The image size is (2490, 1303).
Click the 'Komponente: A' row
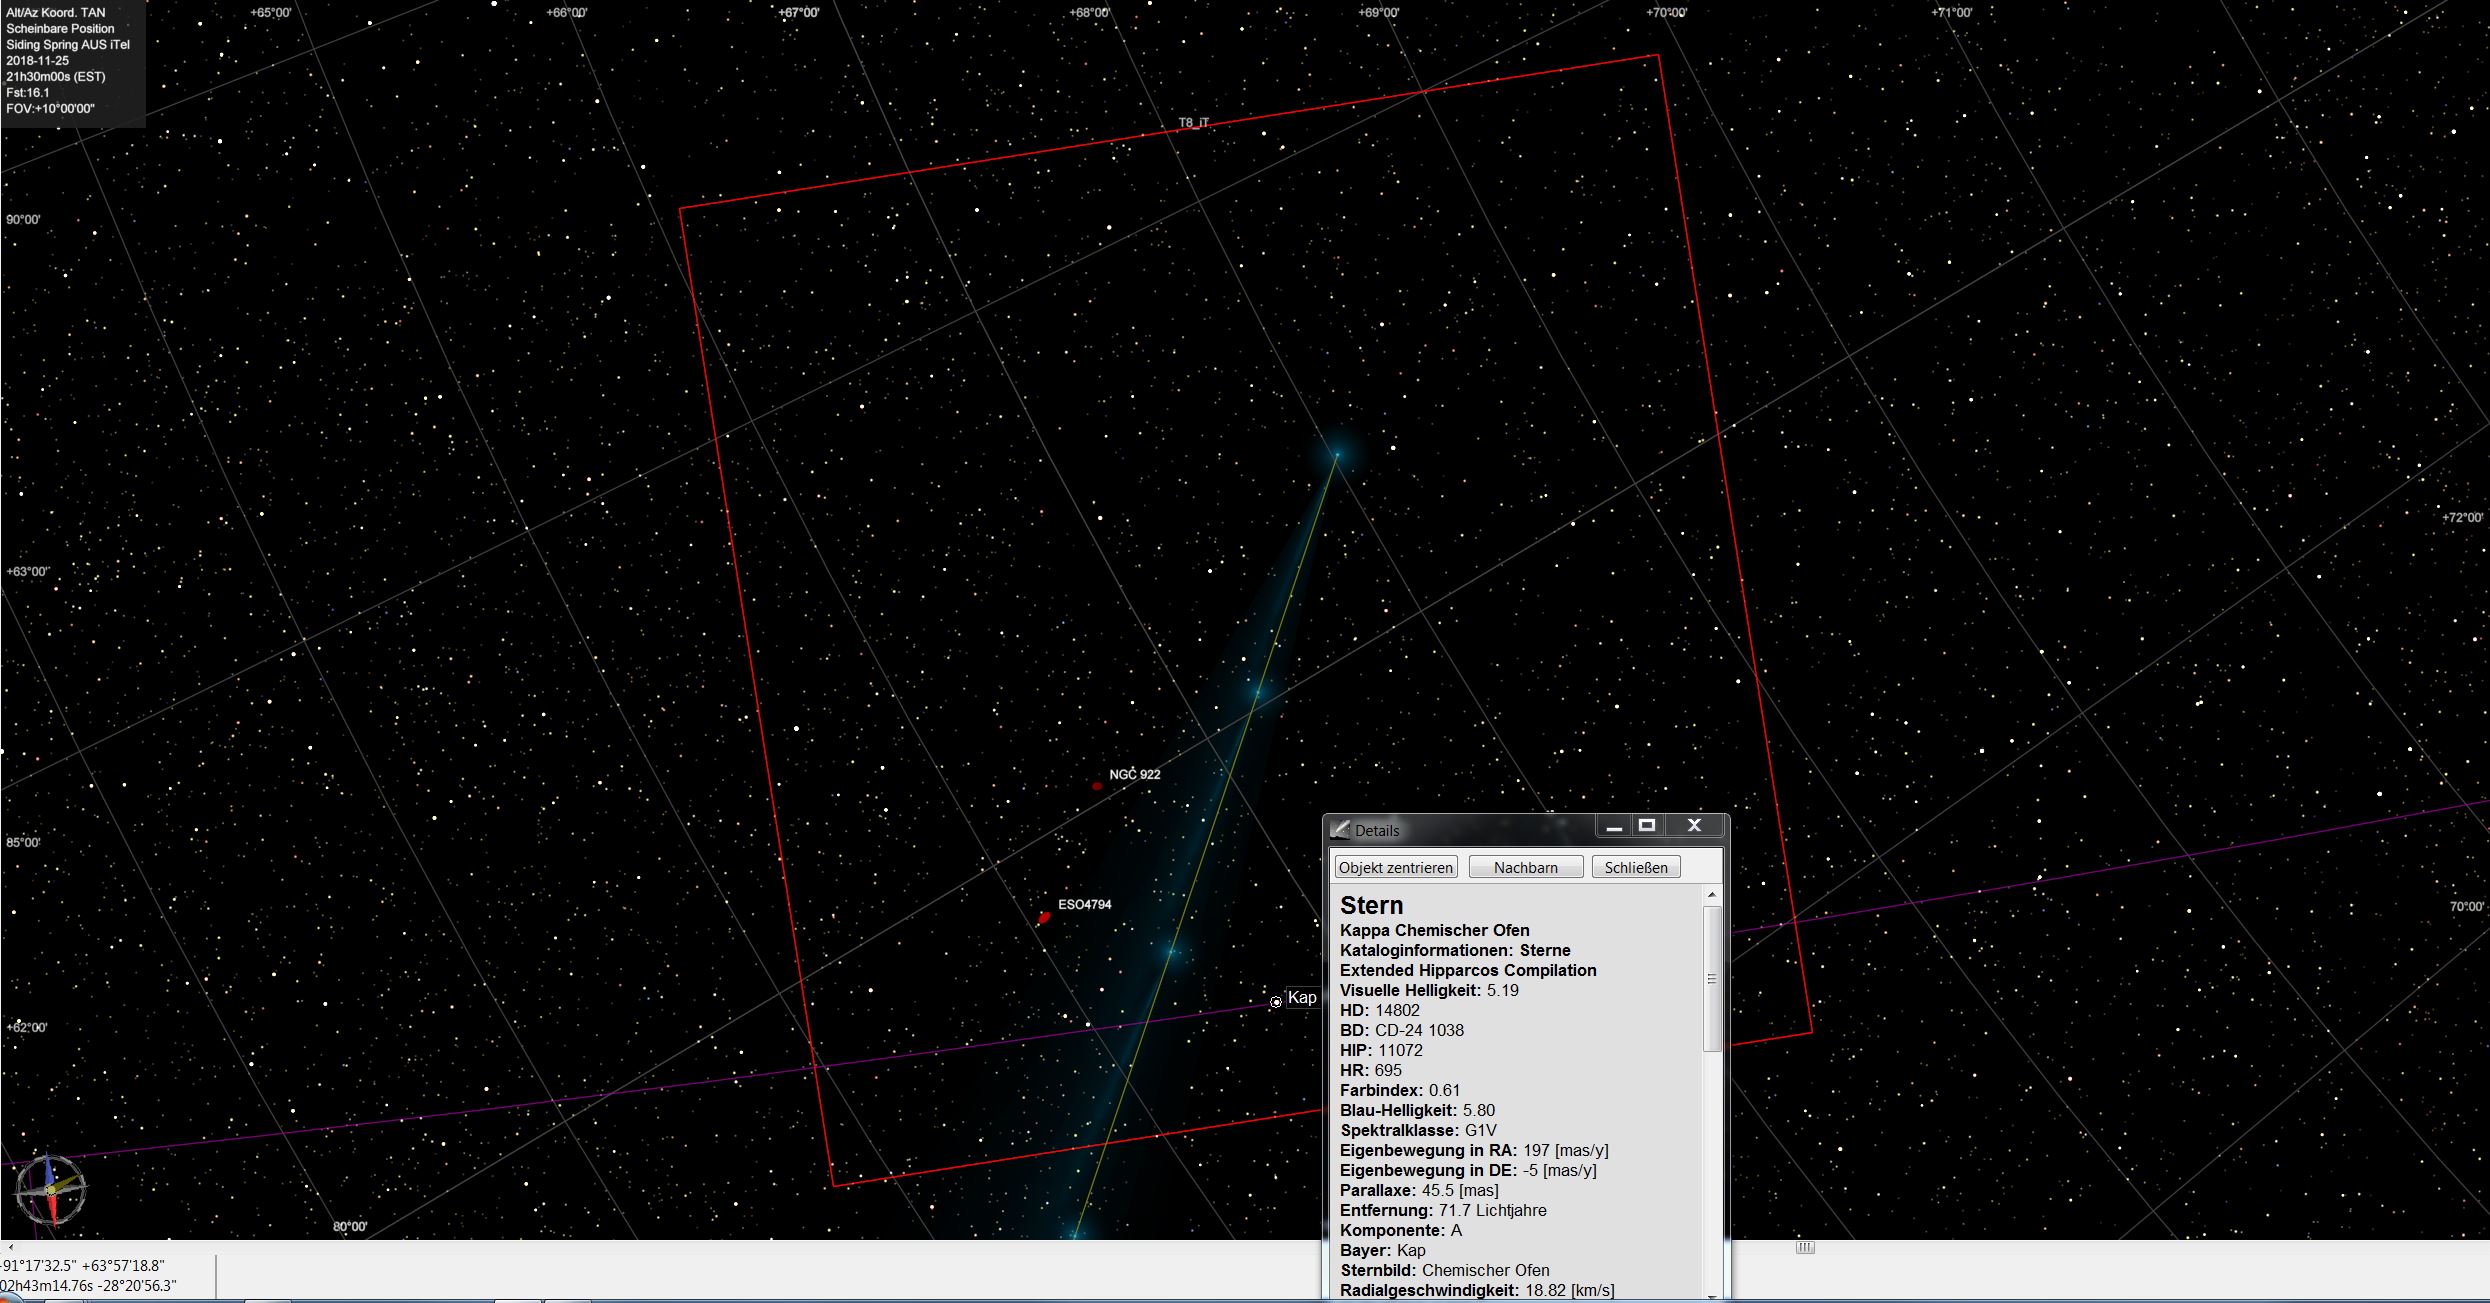coord(1401,1230)
